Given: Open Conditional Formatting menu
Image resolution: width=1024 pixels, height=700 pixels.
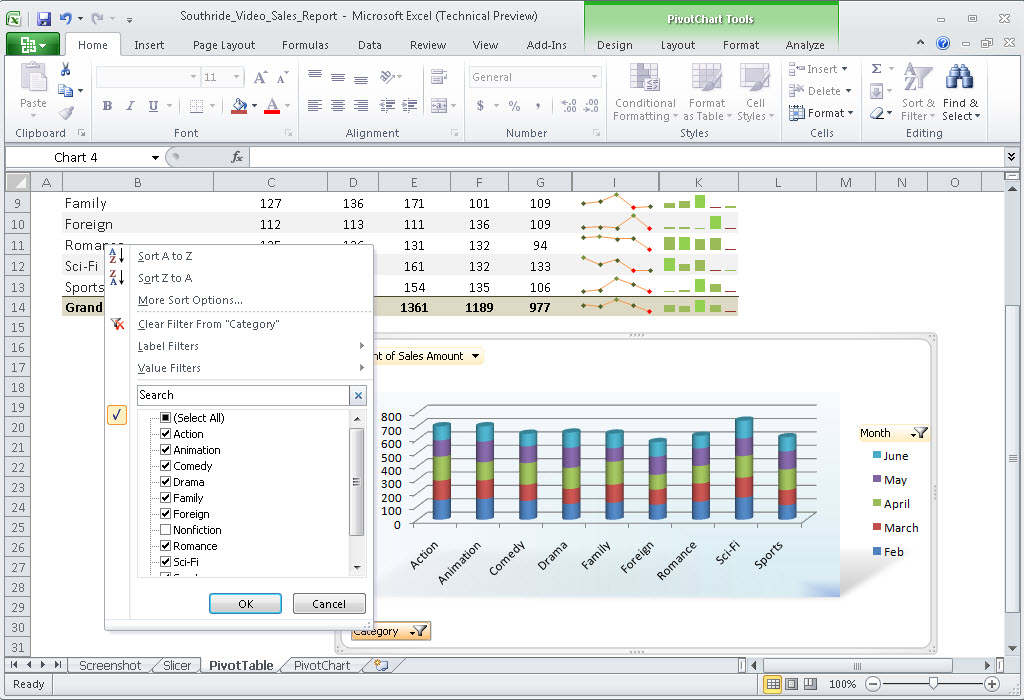Looking at the screenshot, I should (645, 92).
